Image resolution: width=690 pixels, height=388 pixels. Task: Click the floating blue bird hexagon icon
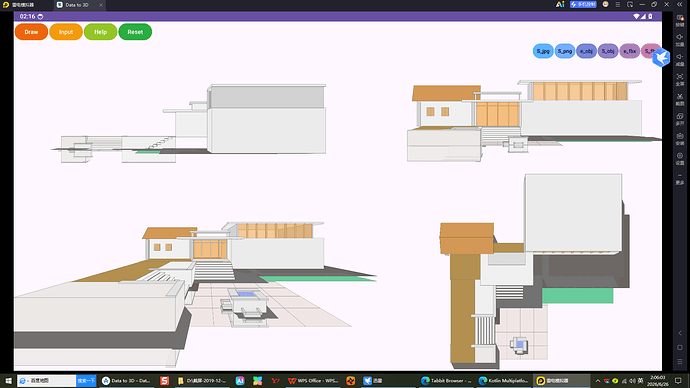click(661, 58)
